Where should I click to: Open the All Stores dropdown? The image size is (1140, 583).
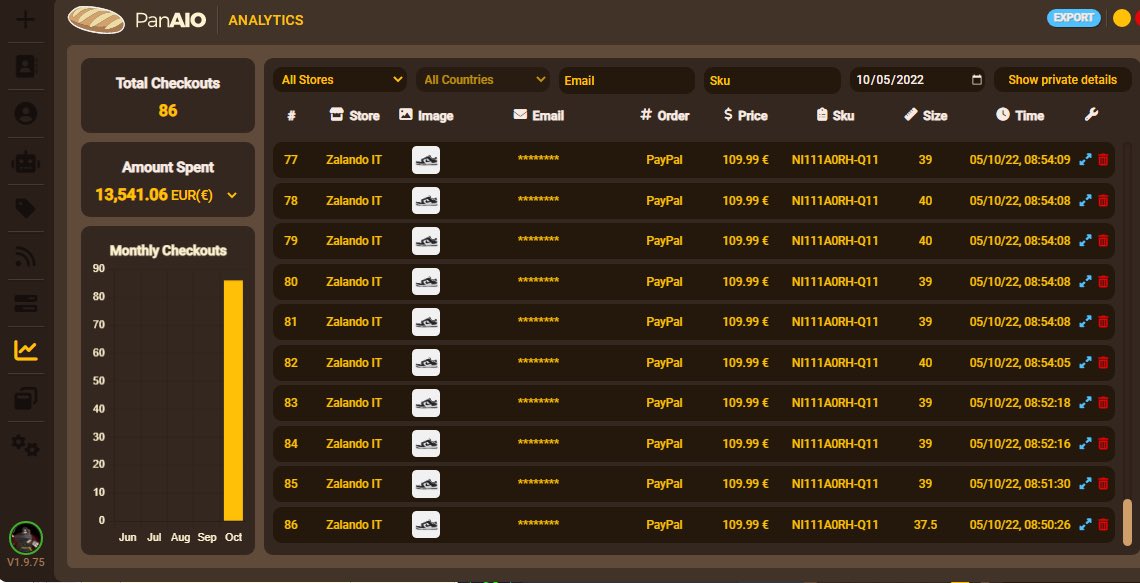340,80
